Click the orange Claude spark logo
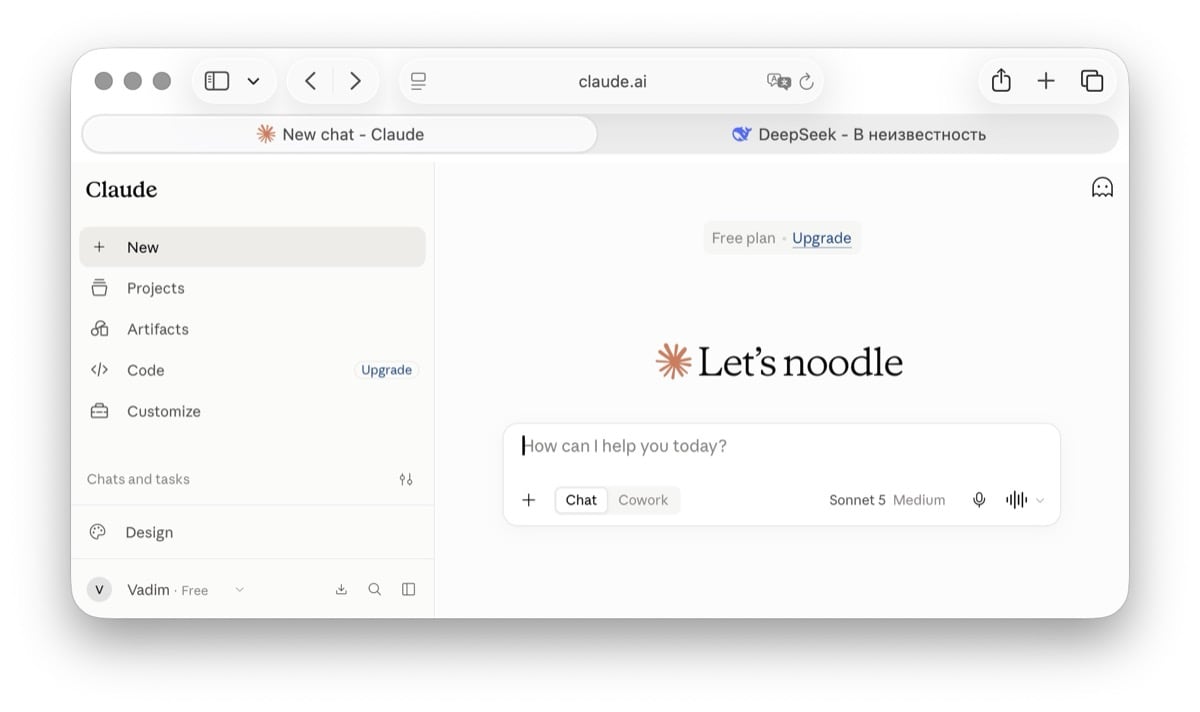This screenshot has width=1200, height=712. [673, 362]
